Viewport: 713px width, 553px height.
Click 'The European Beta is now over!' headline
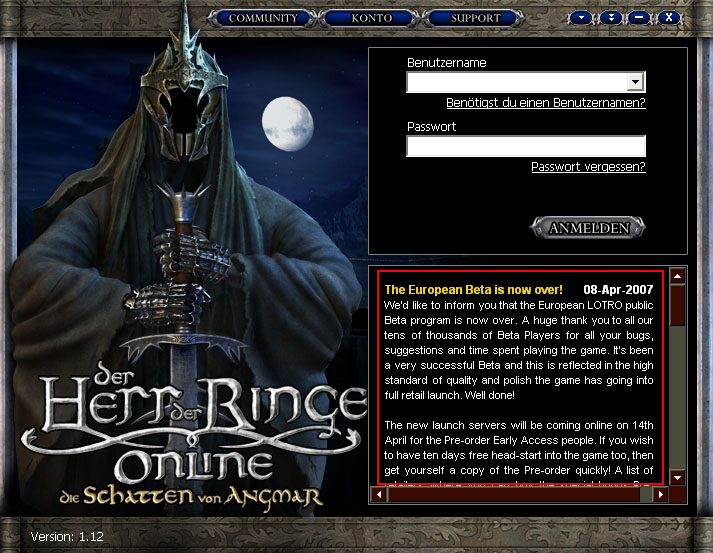coord(473,290)
